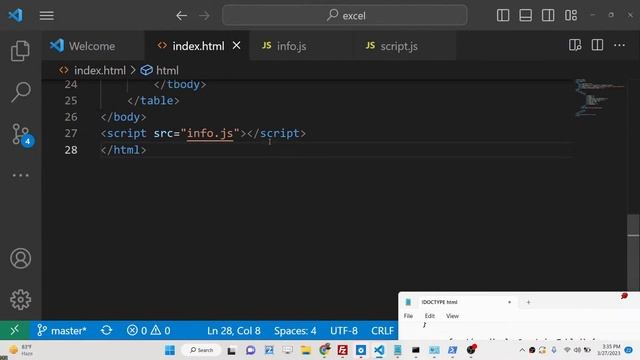Viewport: 640px width, 360px height.
Task: Split the editor to the right
Action: (597, 45)
